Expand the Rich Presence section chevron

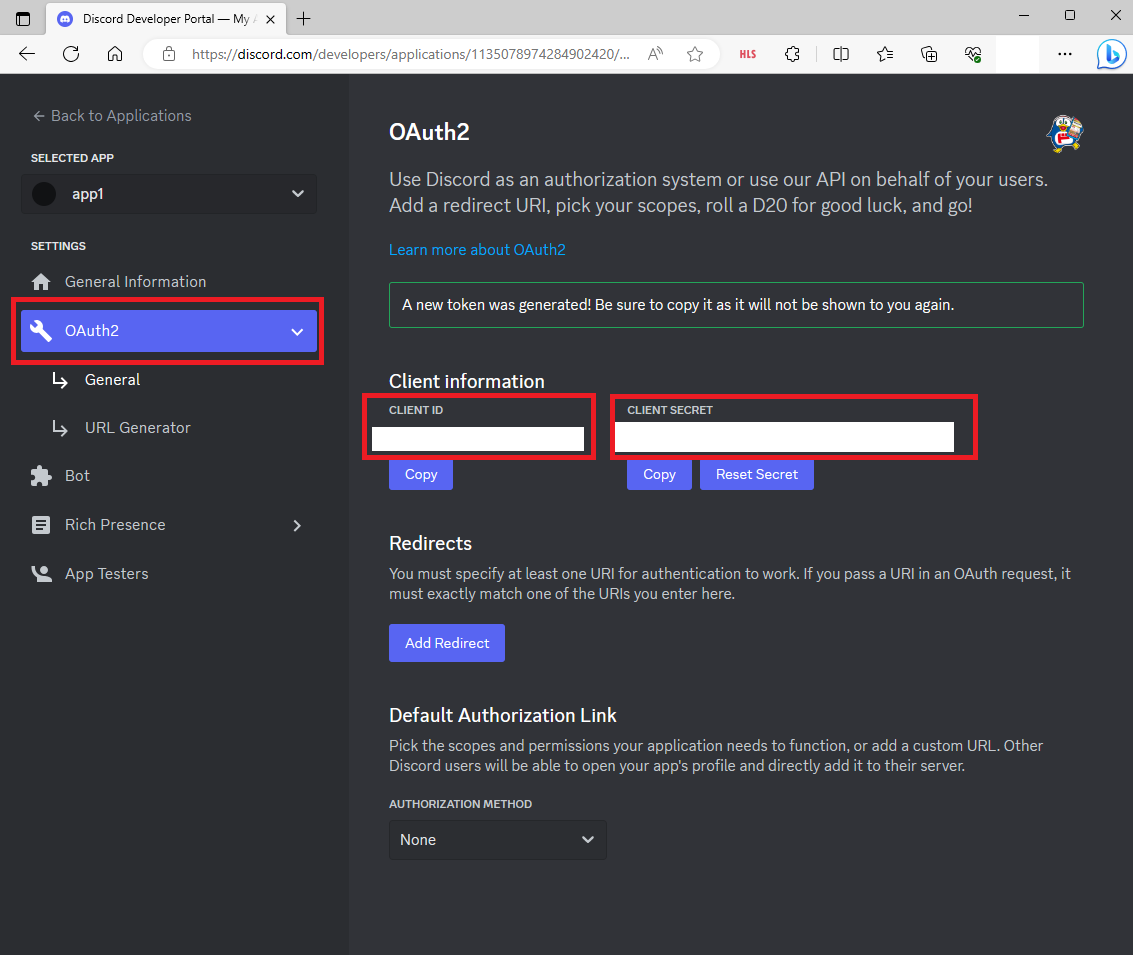[297, 524]
